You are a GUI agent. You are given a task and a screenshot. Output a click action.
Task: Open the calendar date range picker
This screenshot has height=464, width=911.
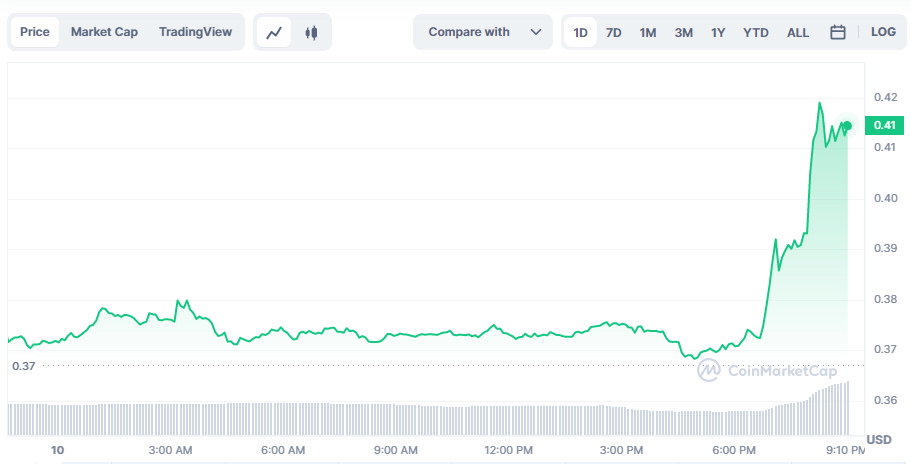tap(838, 32)
